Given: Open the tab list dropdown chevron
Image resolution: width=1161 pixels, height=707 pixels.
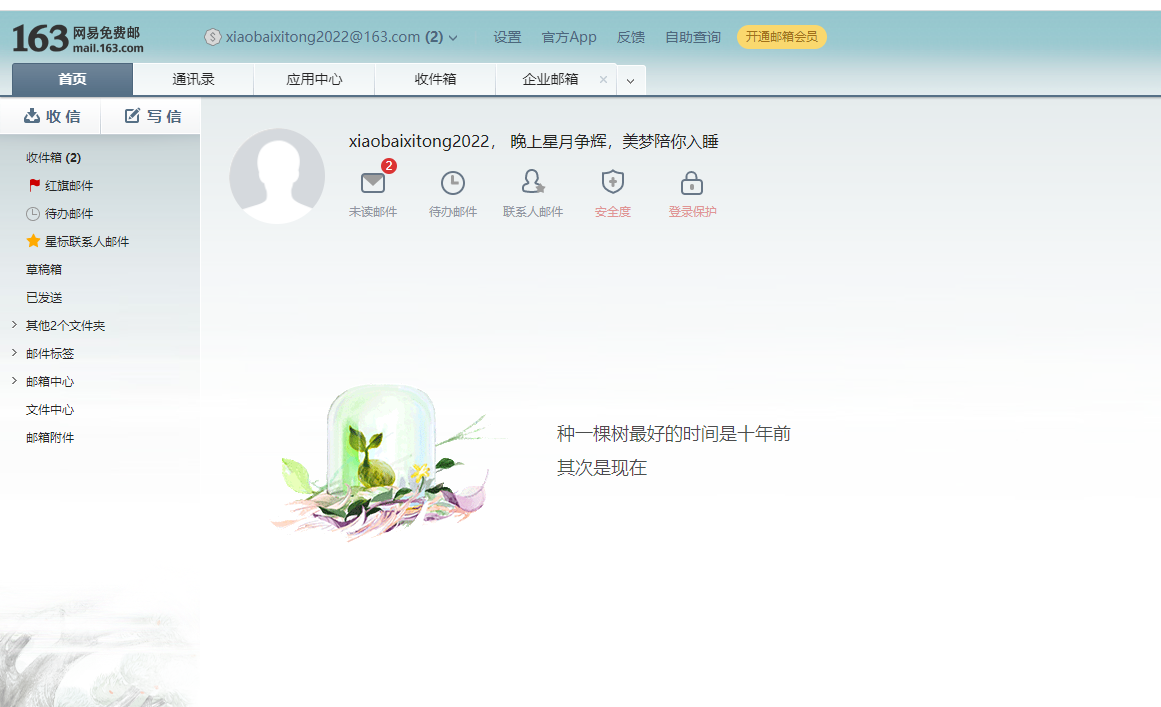Looking at the screenshot, I should pyautogui.click(x=631, y=80).
